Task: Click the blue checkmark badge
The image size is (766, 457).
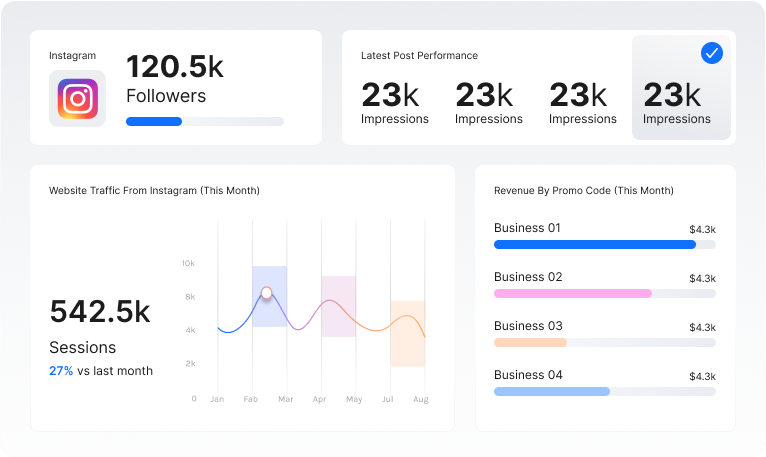Action: [712, 53]
